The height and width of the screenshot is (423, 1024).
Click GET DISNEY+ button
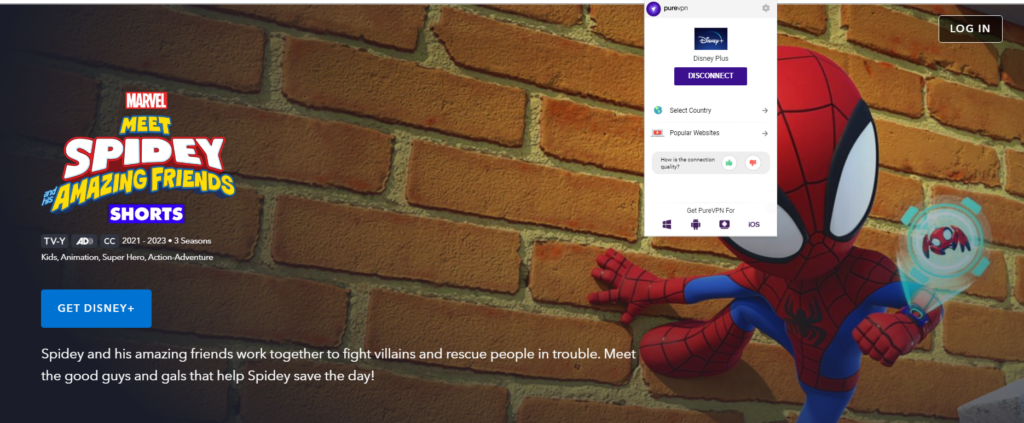tap(96, 308)
